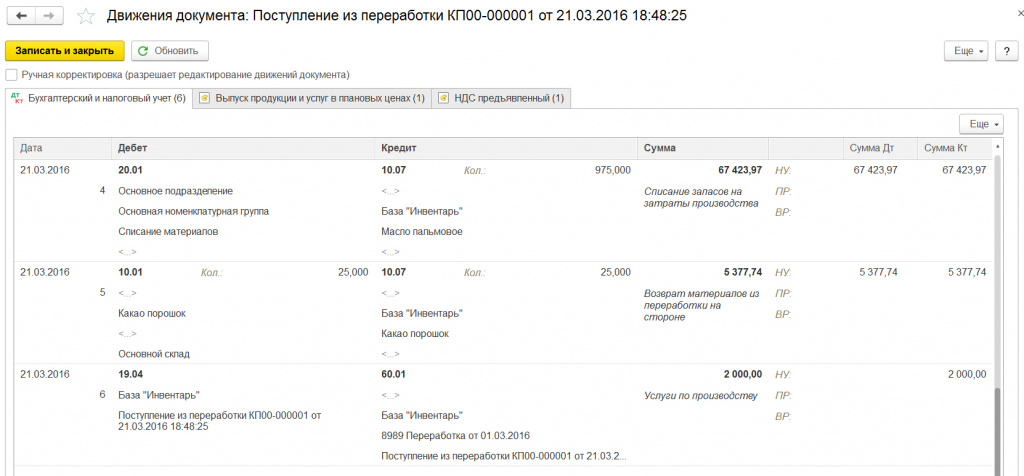Viewport: 1024px width, 476px height.
Task: Select the 67 423,97 amount in Сумма column
Action: point(739,171)
